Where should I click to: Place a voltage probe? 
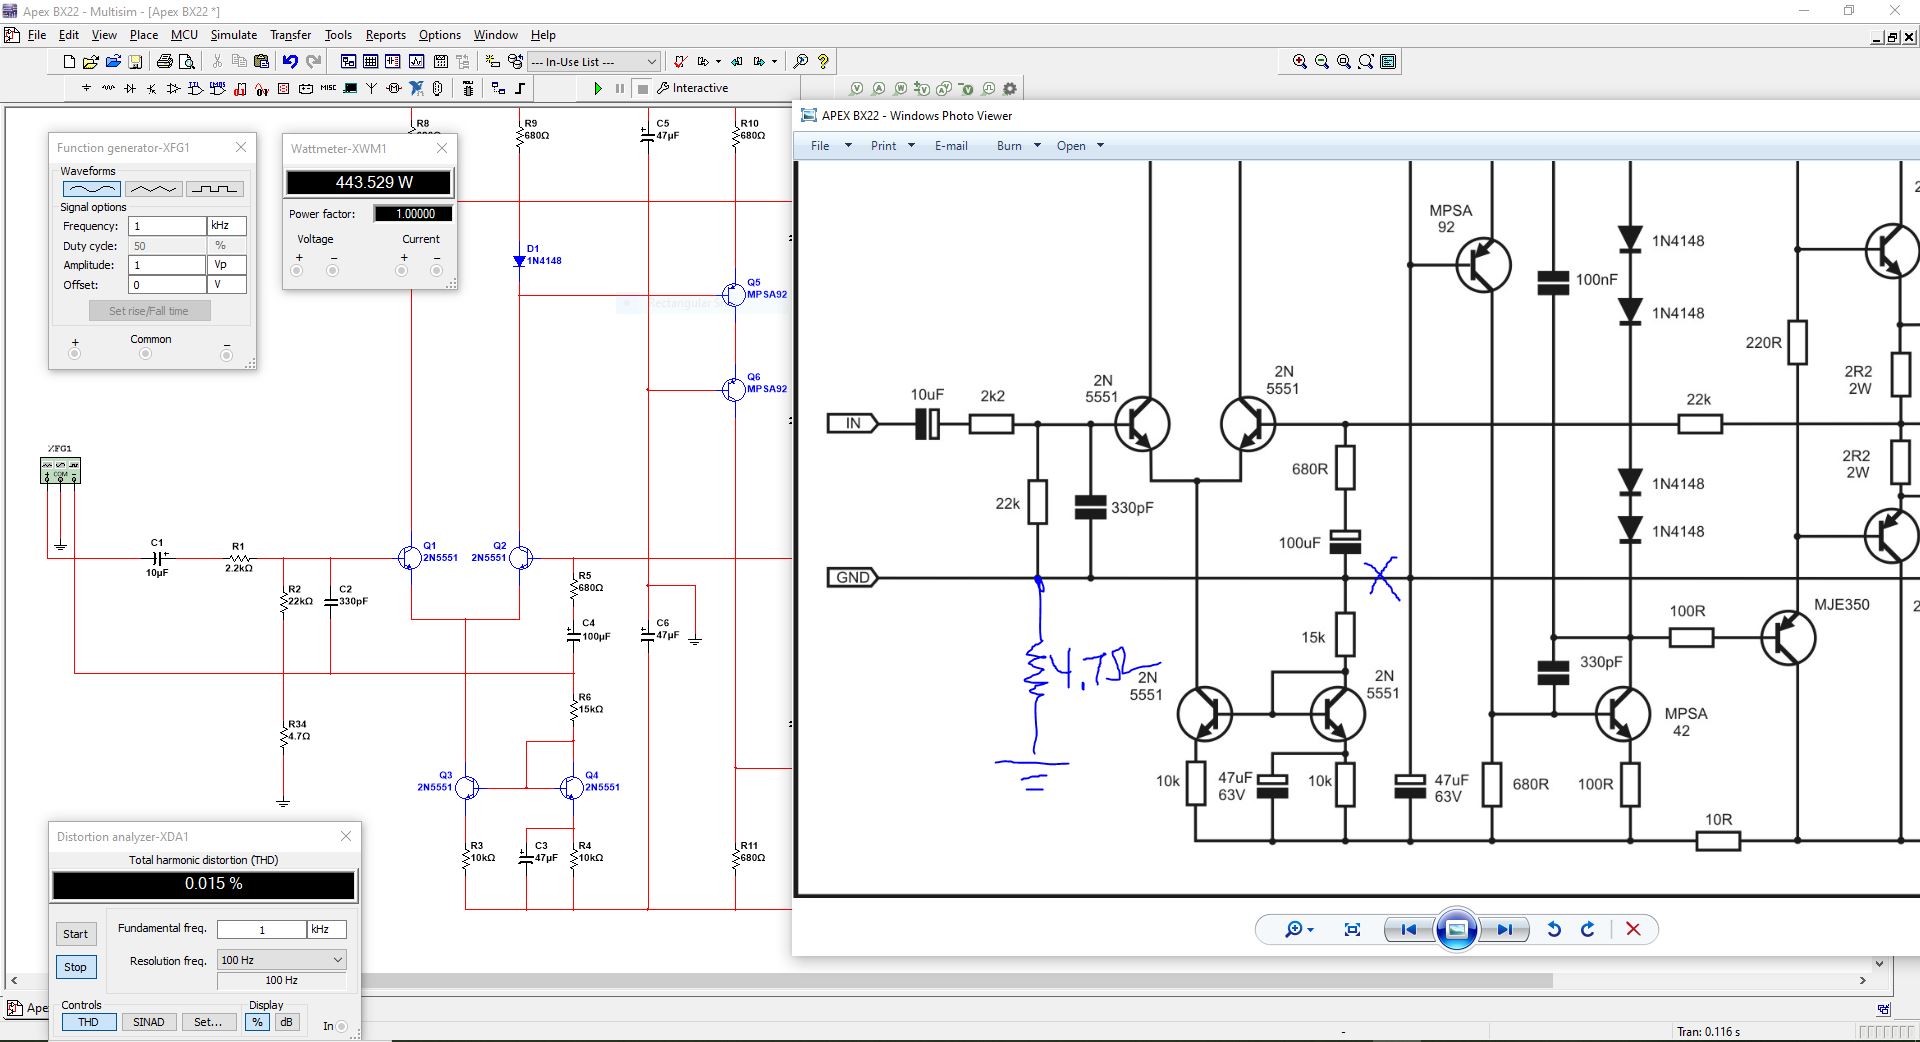(x=856, y=88)
